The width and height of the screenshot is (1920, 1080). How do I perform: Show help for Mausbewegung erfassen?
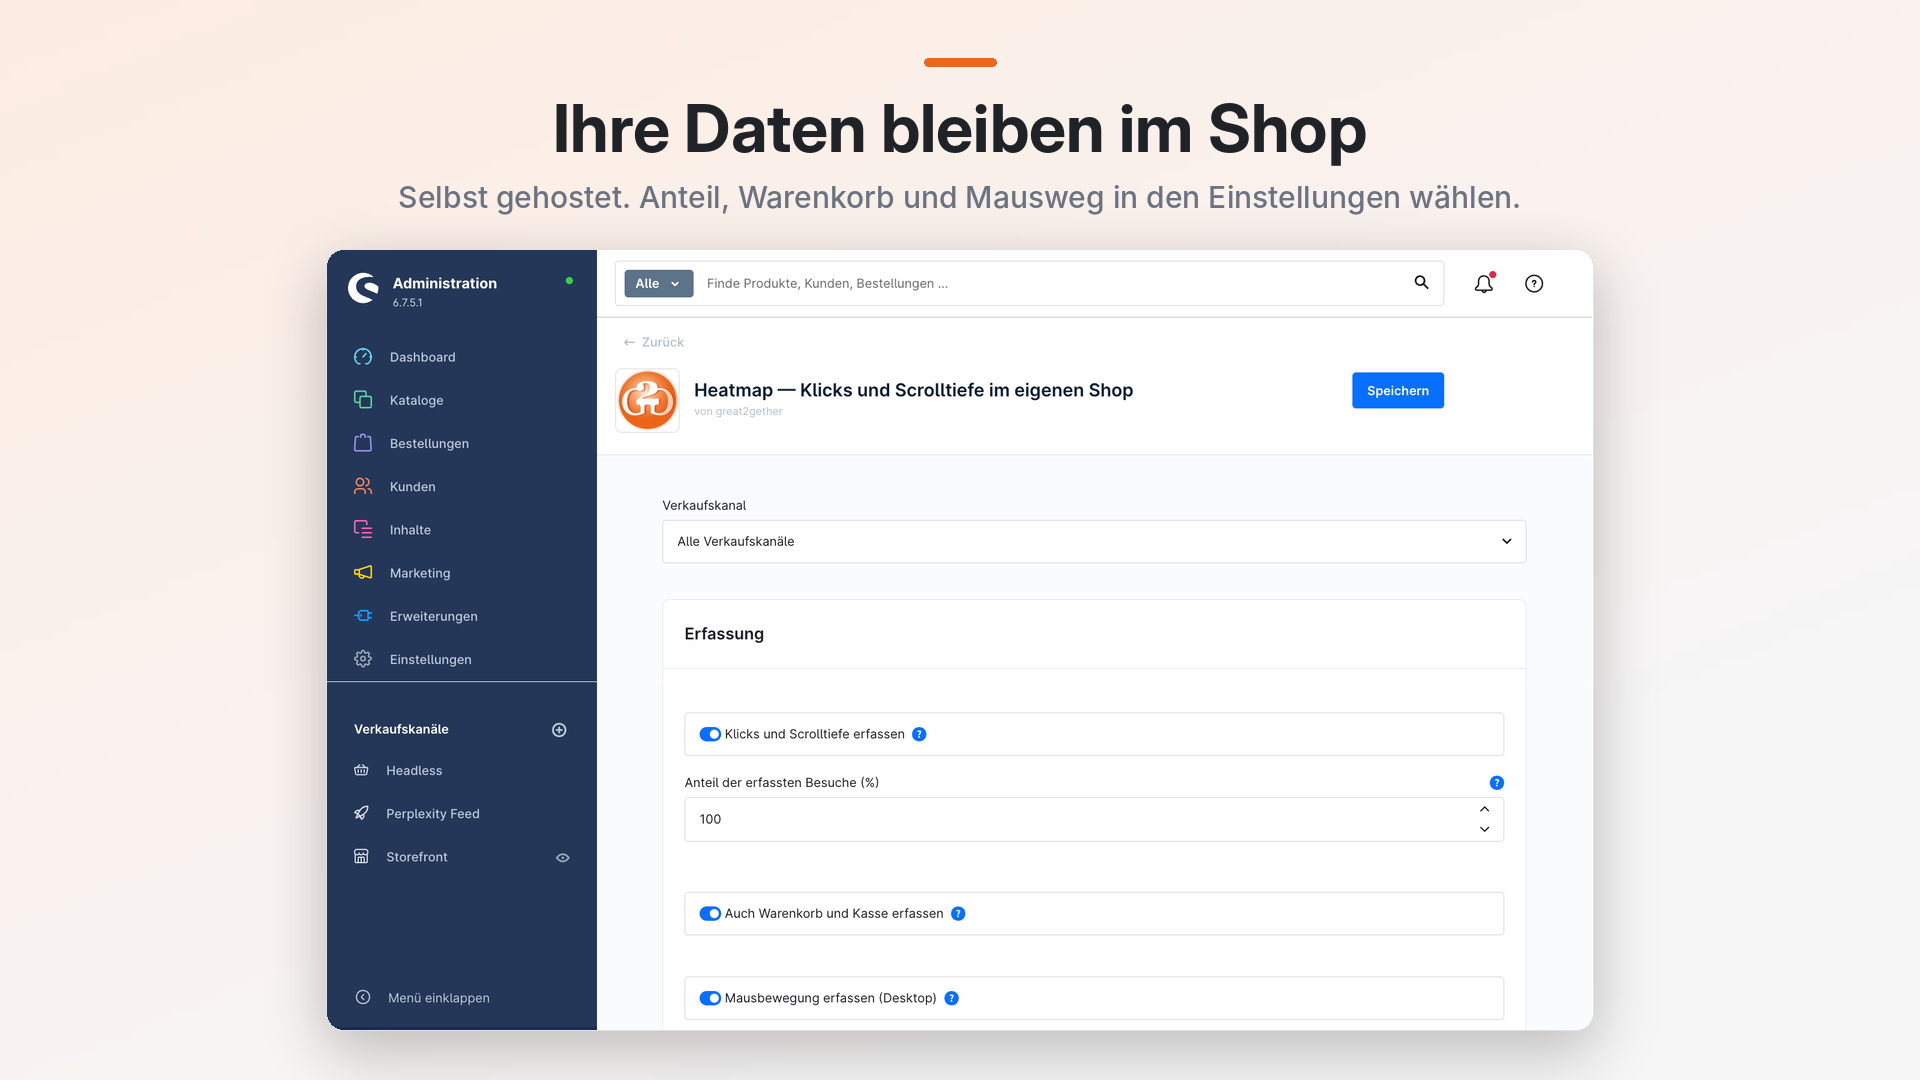click(951, 998)
